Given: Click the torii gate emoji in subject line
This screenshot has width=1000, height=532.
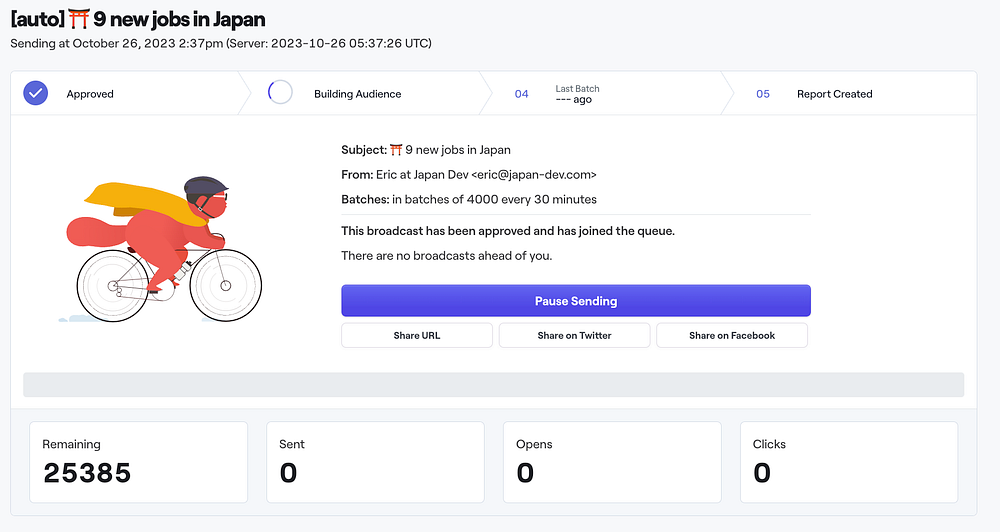Looking at the screenshot, I should coord(396,150).
